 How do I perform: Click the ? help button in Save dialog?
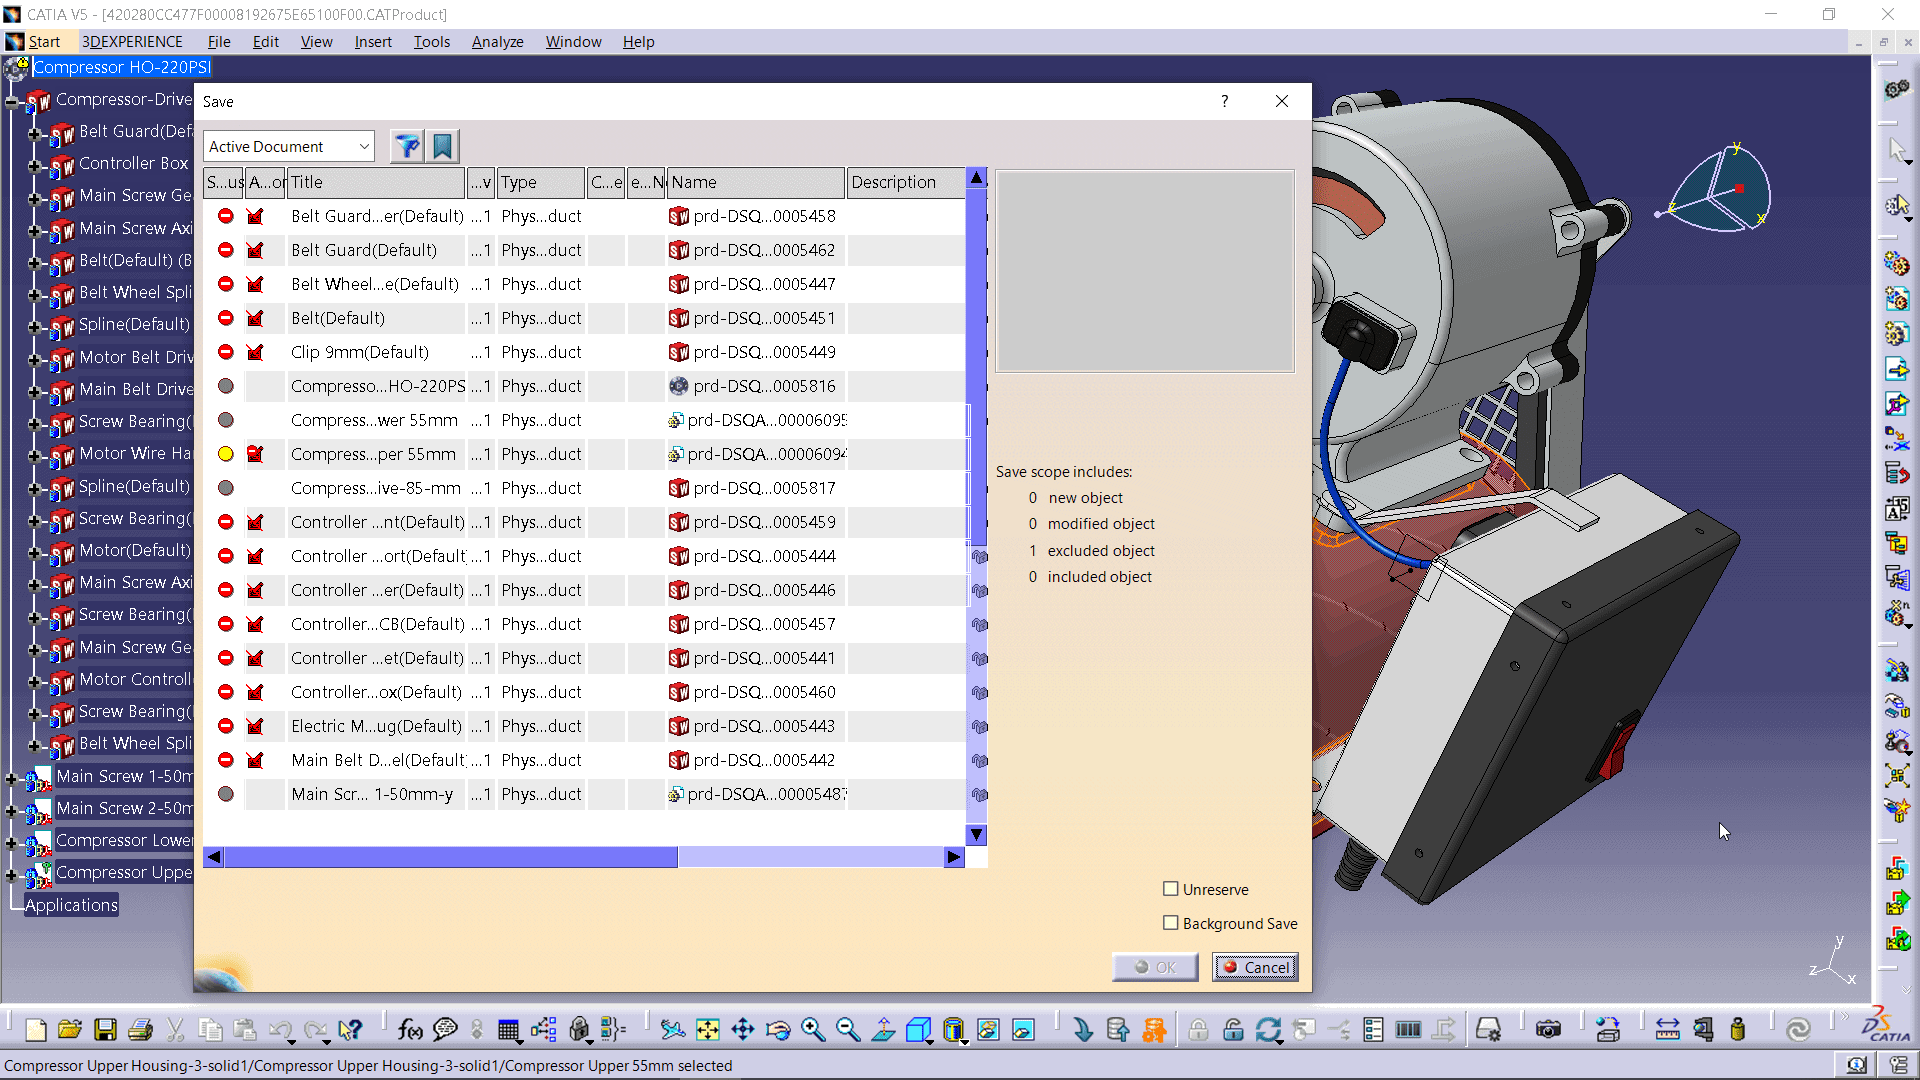pos(1224,101)
